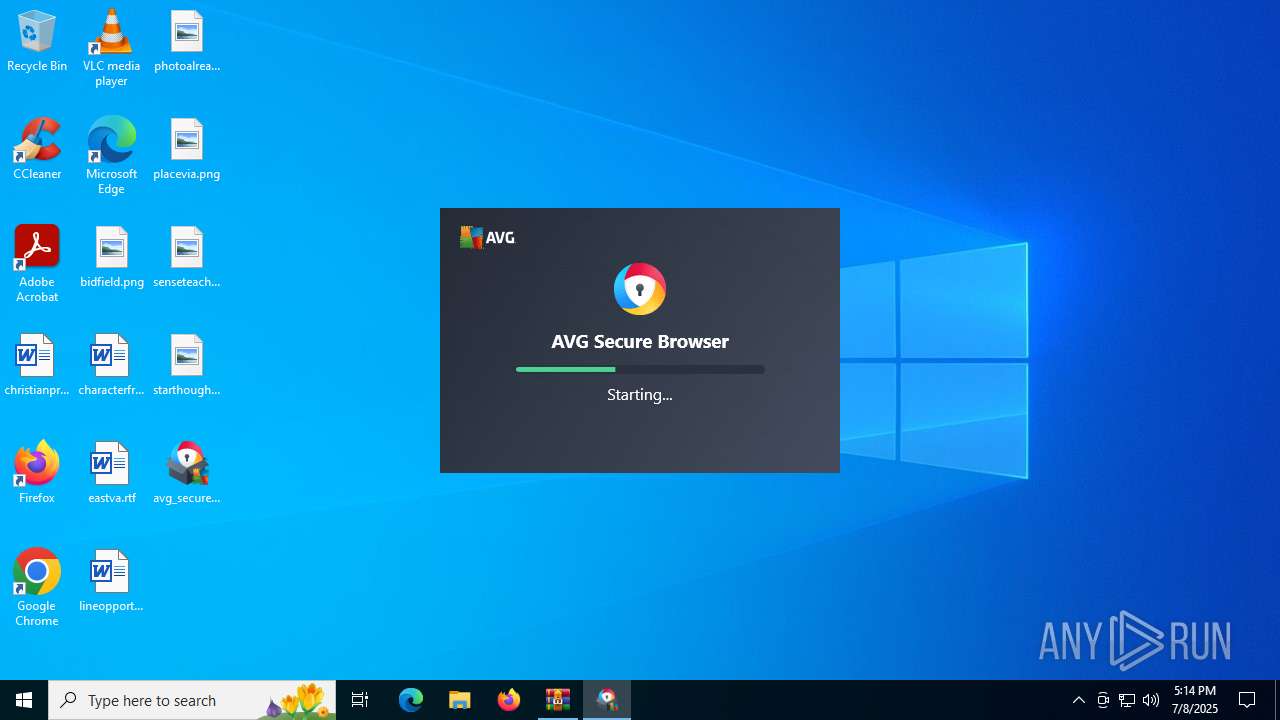Select lineopport... Word document
1280x720 pixels.
pos(111,582)
